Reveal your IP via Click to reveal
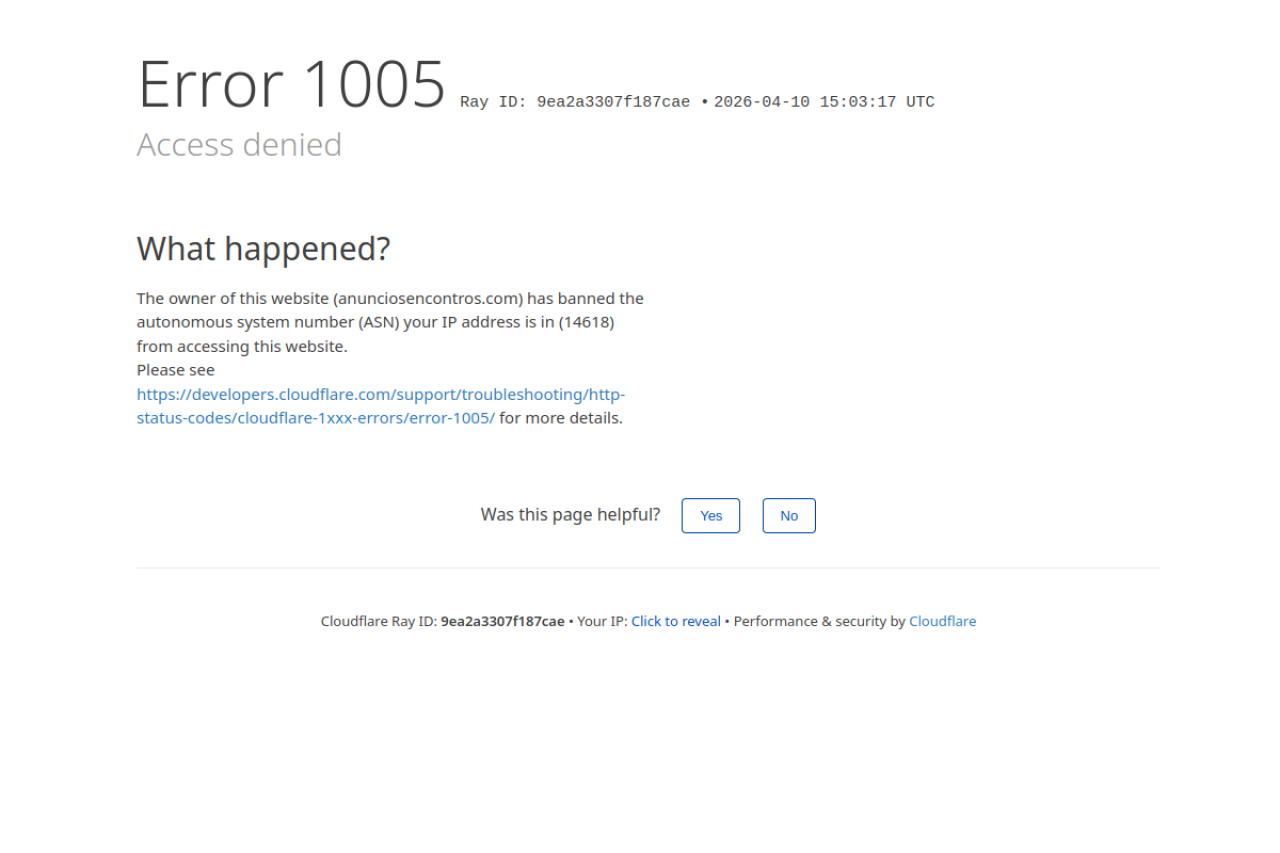The height and width of the screenshot is (853, 1280). click(x=675, y=621)
